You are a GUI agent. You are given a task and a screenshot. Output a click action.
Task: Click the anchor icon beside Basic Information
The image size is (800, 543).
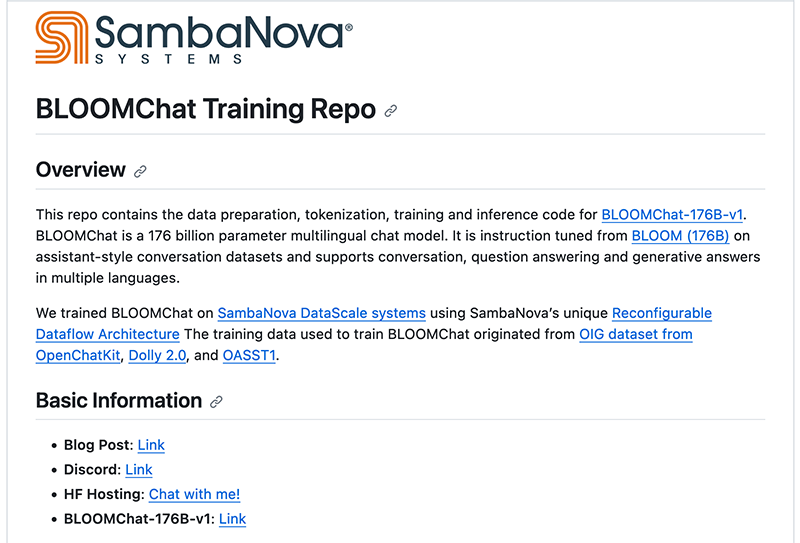coord(216,402)
